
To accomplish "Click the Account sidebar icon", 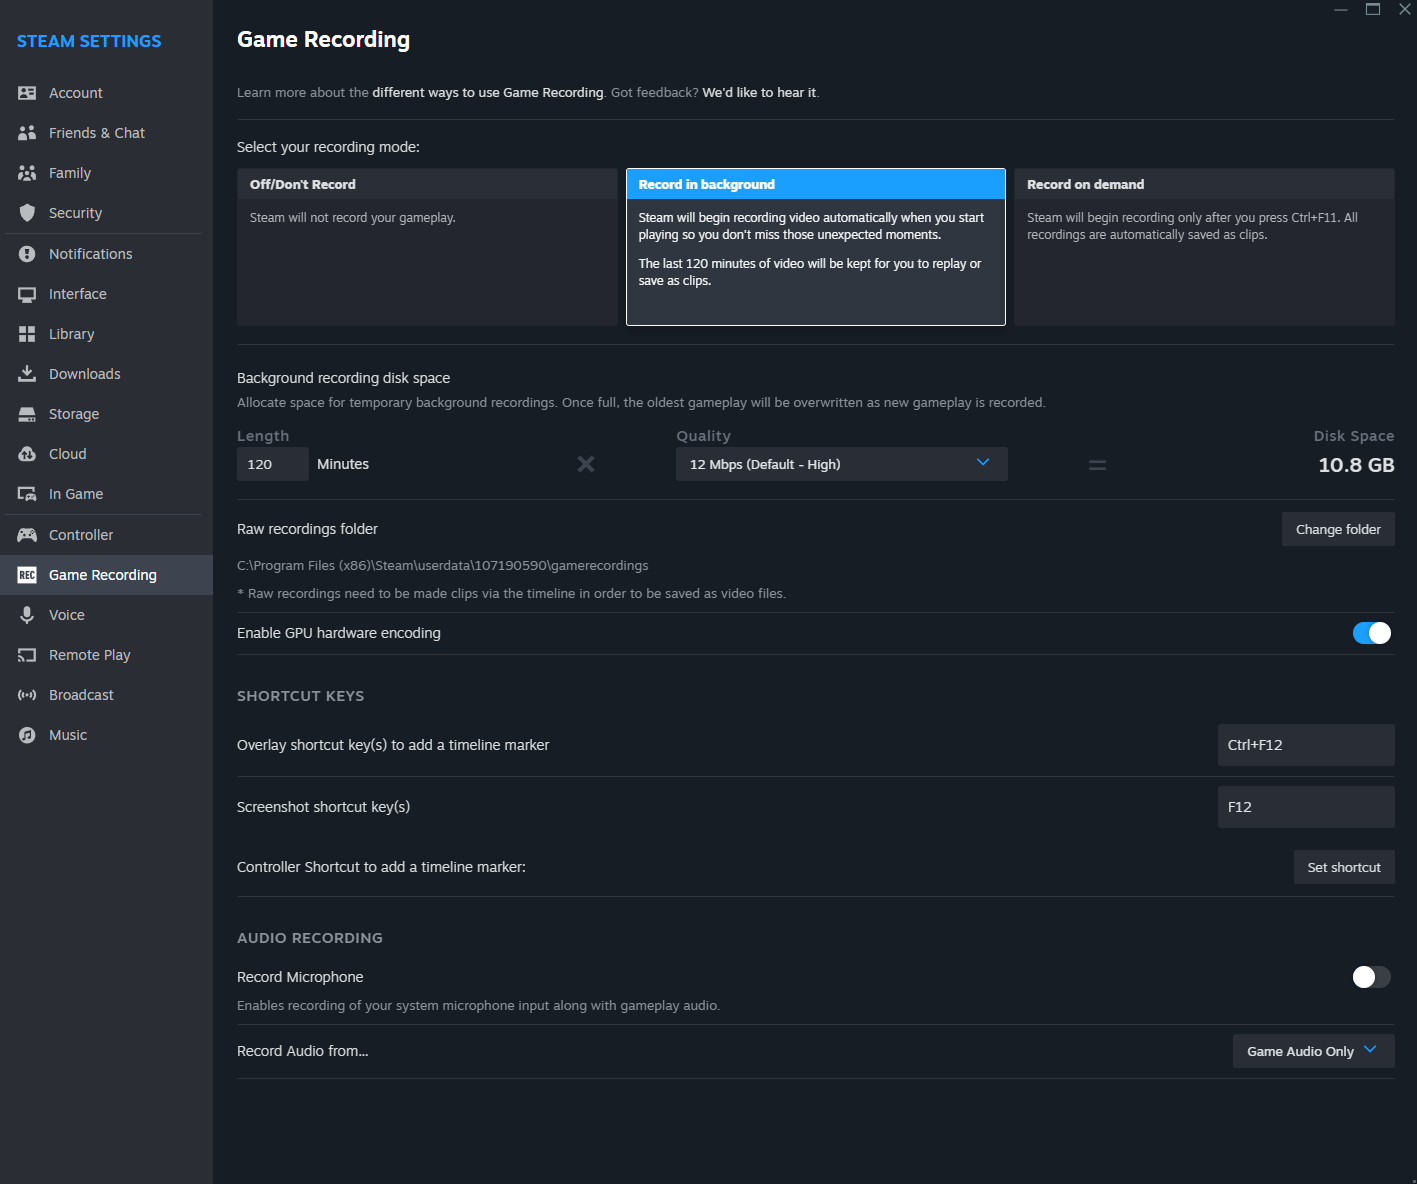I will pos(27,93).
